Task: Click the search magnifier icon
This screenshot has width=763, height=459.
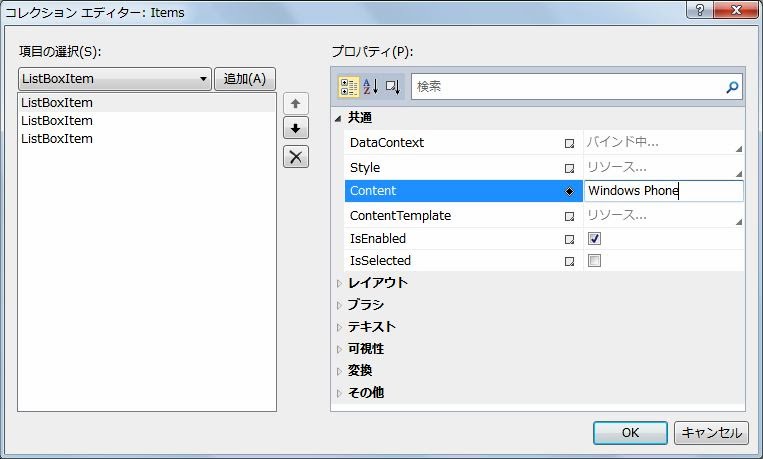Action: pos(732,88)
